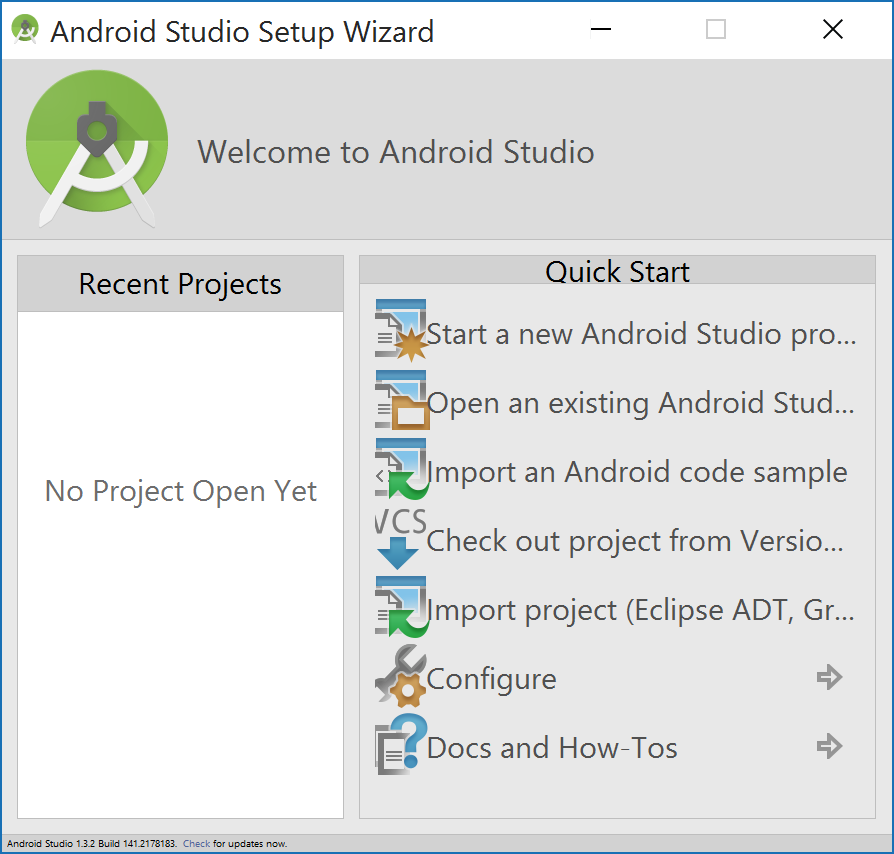Click the Docs question mark icon
894x854 pixels.
[x=401, y=745]
